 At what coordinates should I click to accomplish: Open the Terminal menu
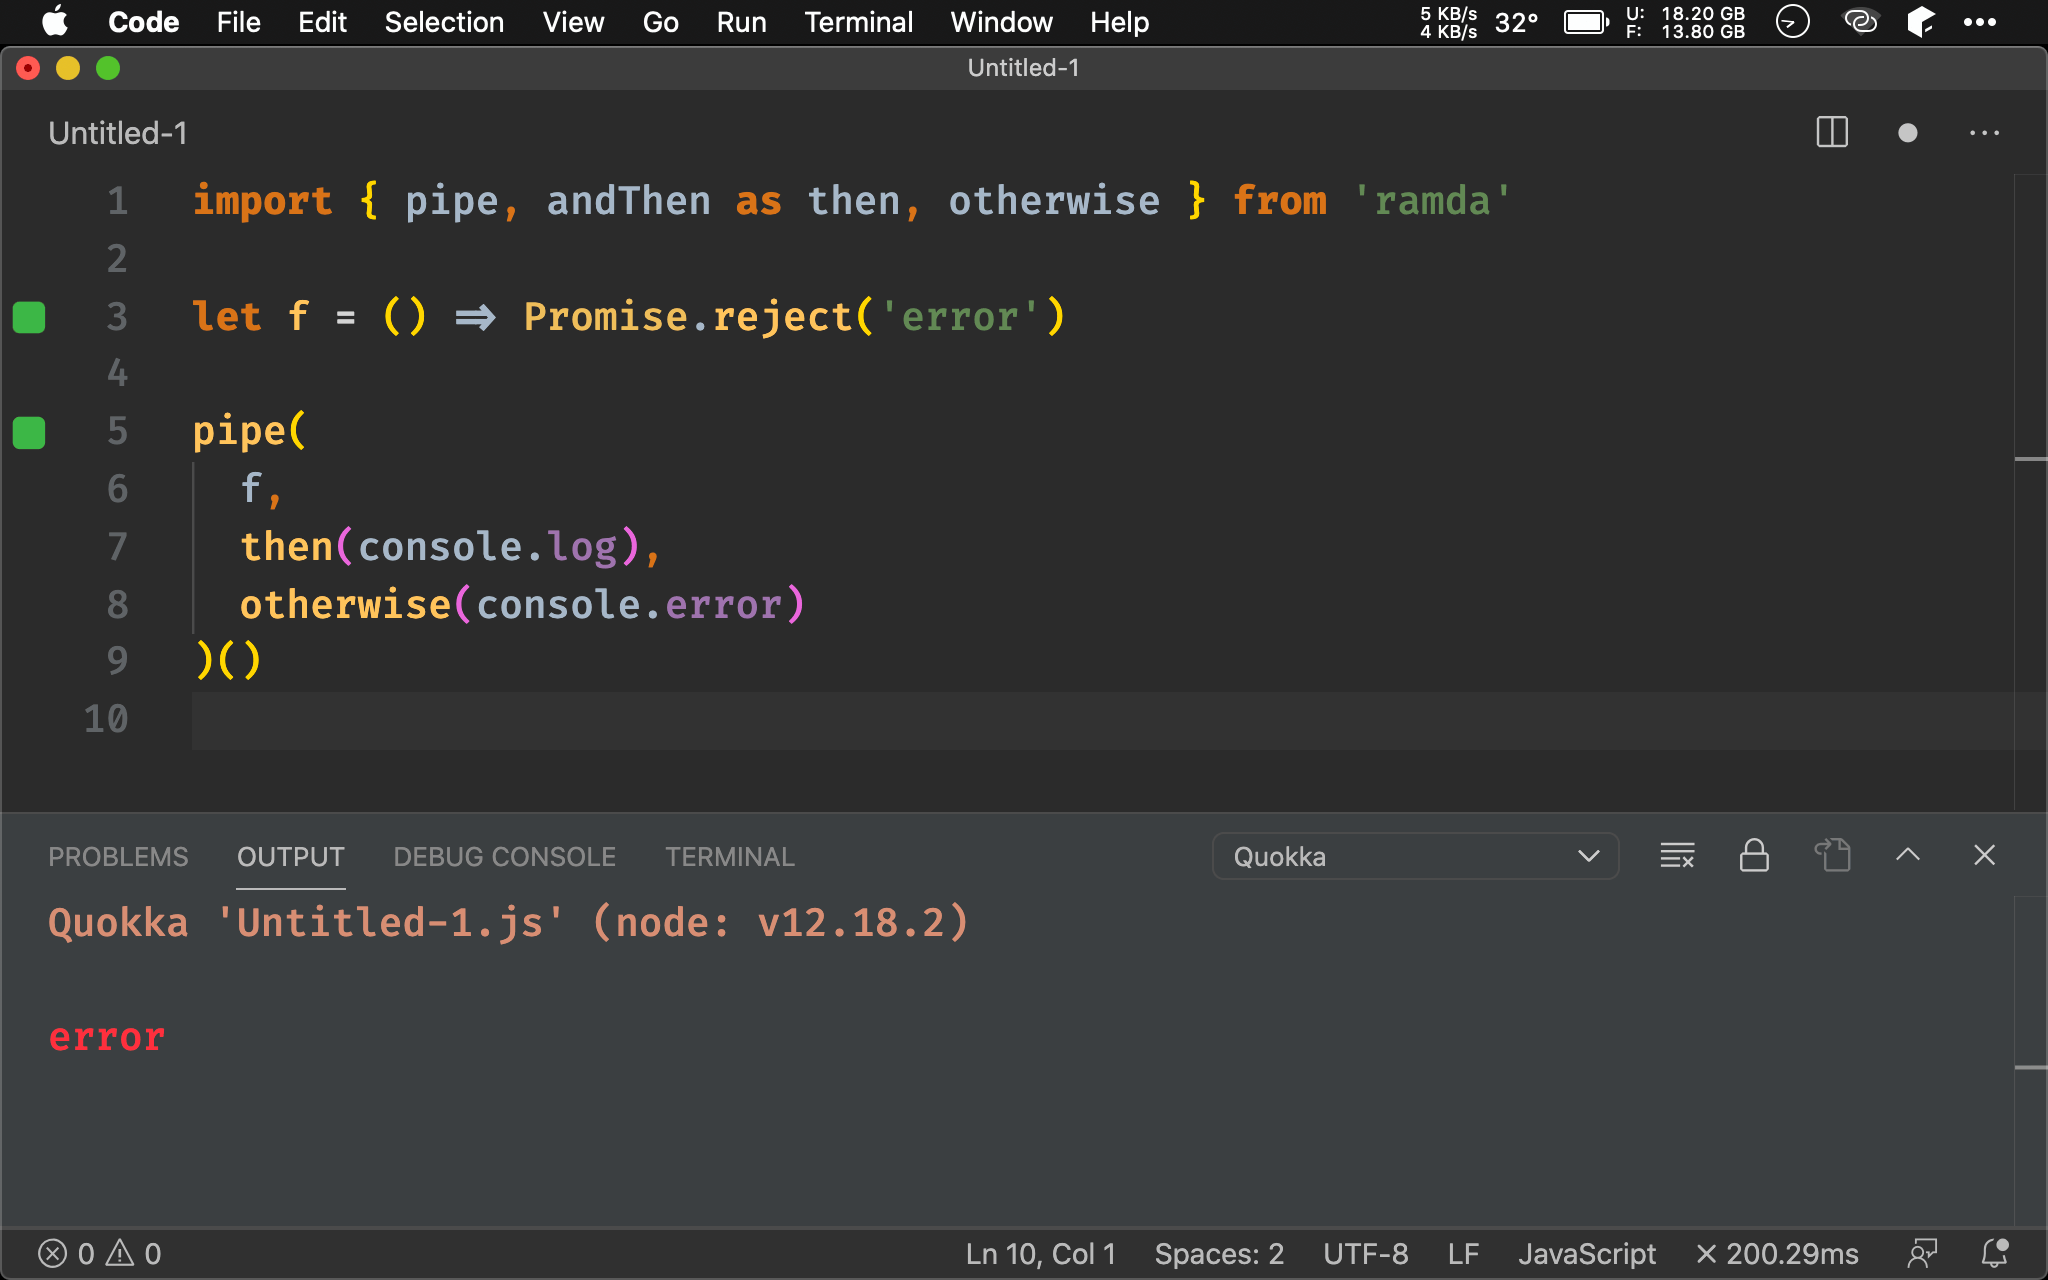point(858,22)
